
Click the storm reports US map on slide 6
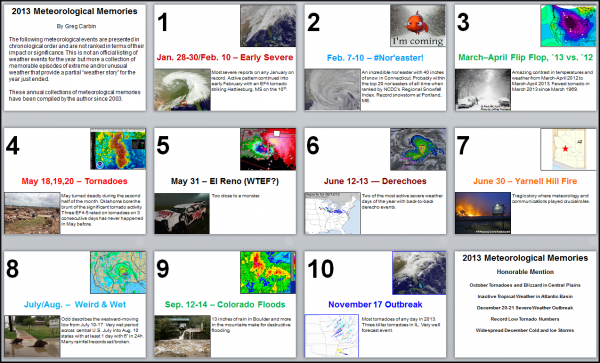[x=333, y=213]
